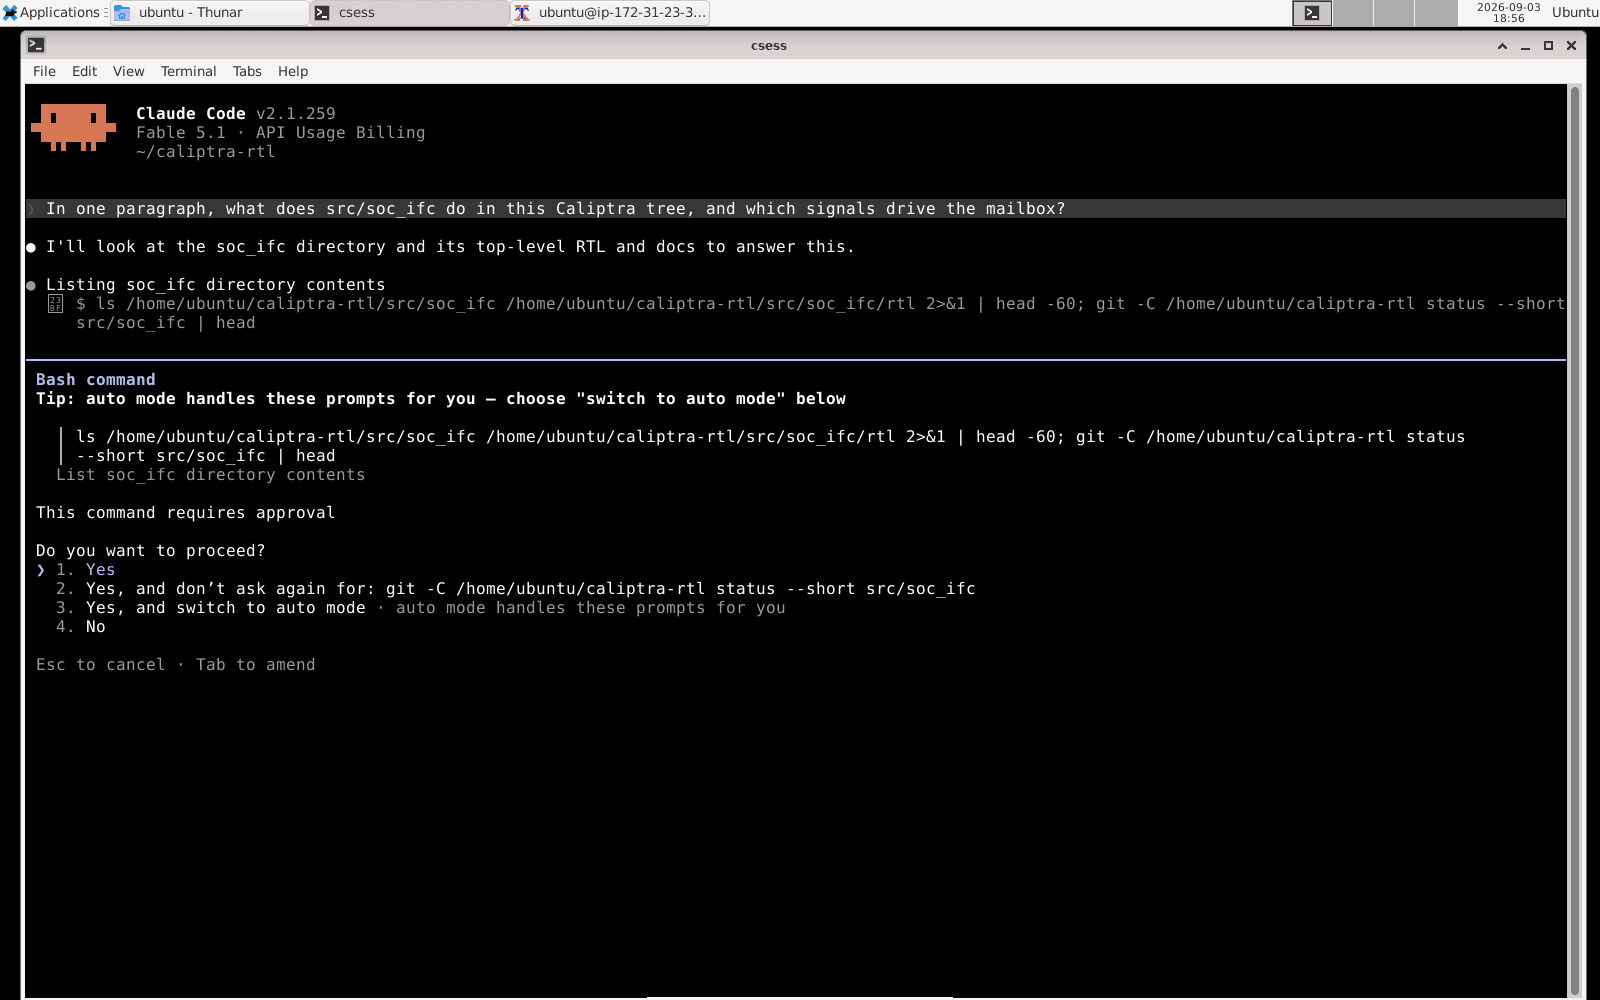Click the 'Claude Code v2.1.259' version text
The height and width of the screenshot is (1000, 1600).
(x=236, y=114)
